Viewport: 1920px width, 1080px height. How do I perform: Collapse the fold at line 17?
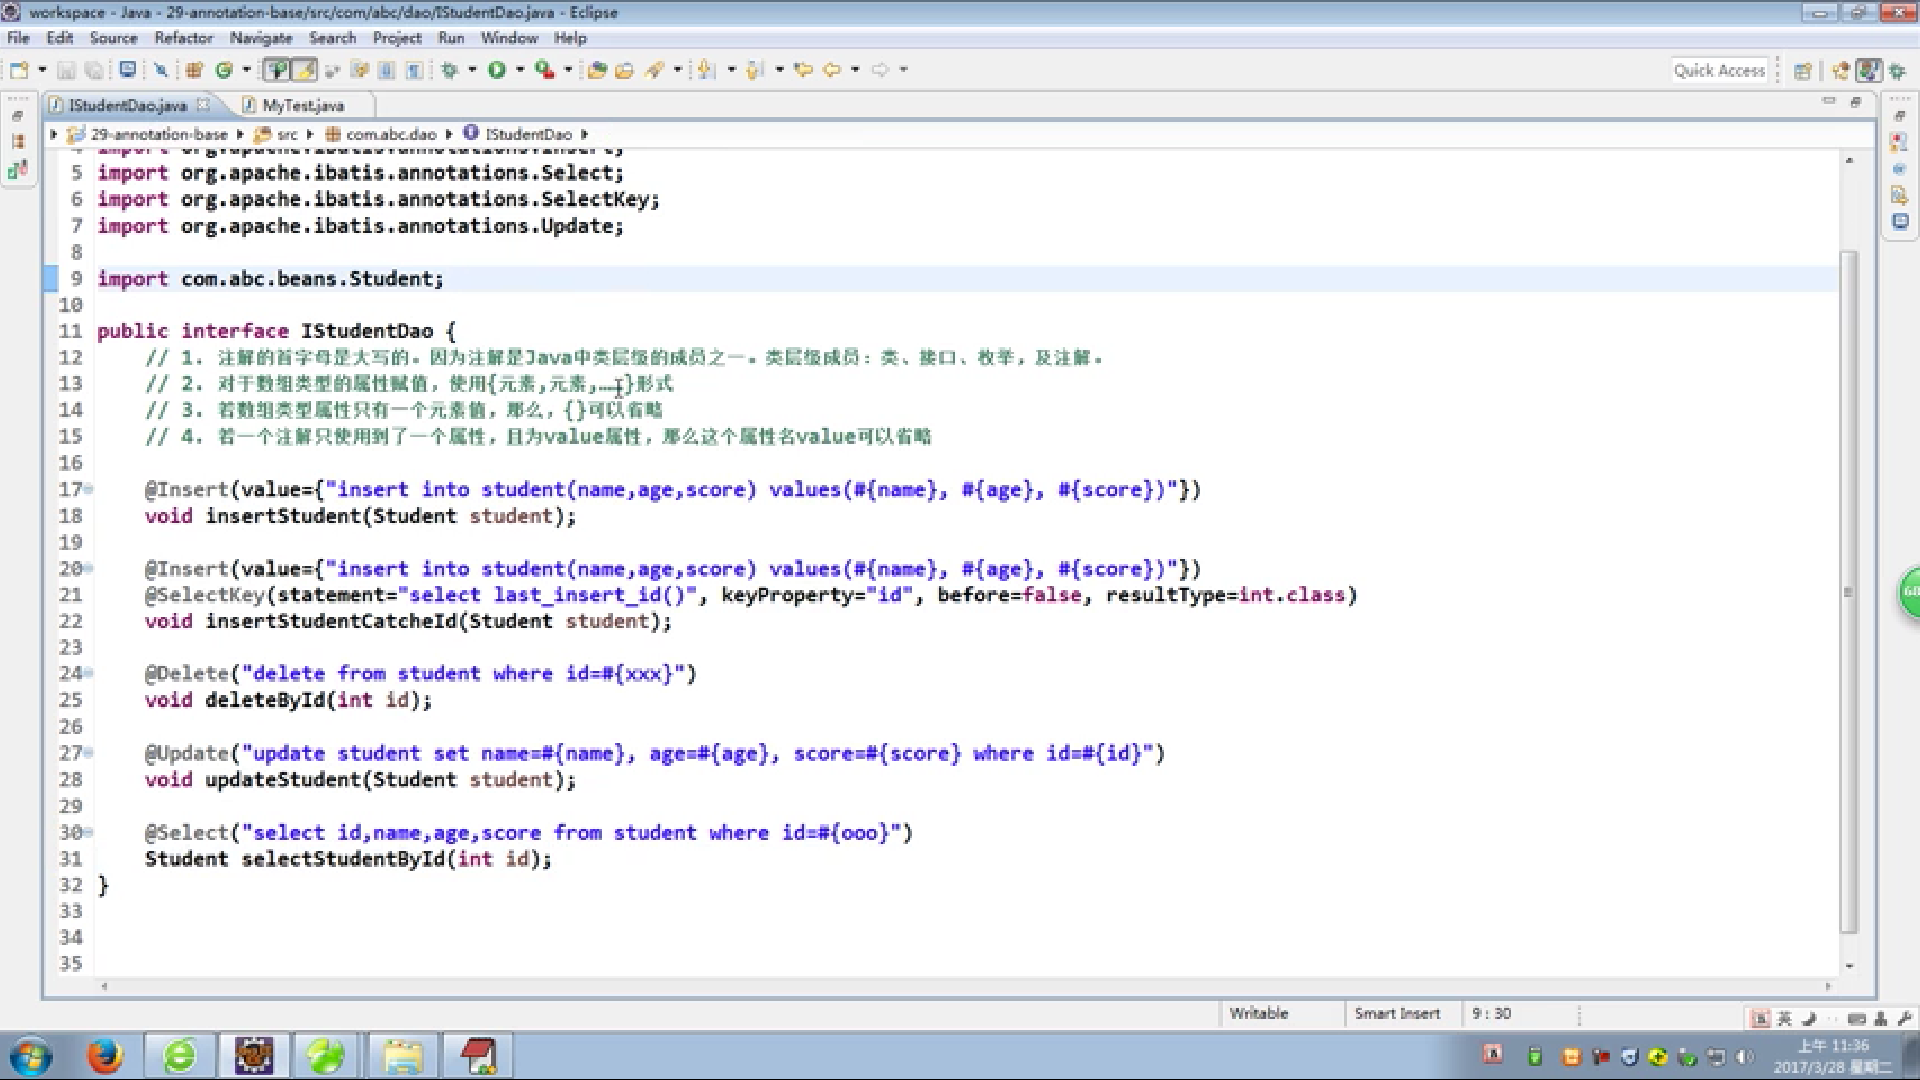coord(88,489)
